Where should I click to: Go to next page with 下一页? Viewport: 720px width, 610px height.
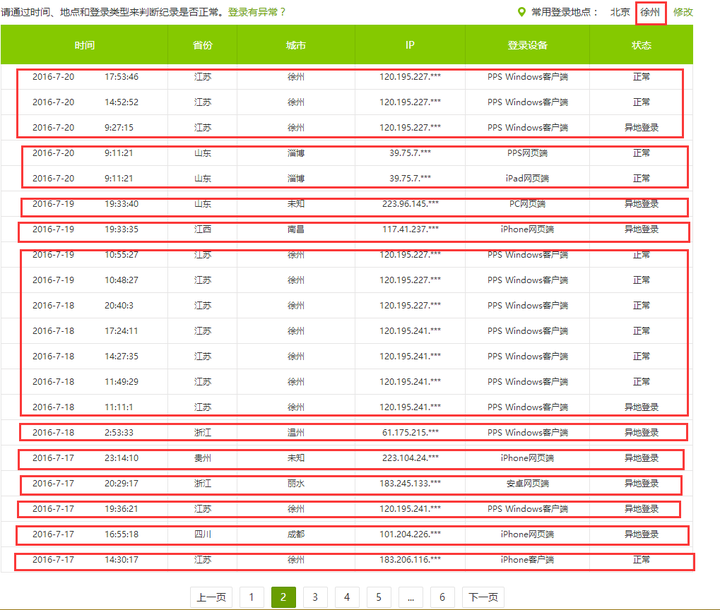(x=483, y=597)
